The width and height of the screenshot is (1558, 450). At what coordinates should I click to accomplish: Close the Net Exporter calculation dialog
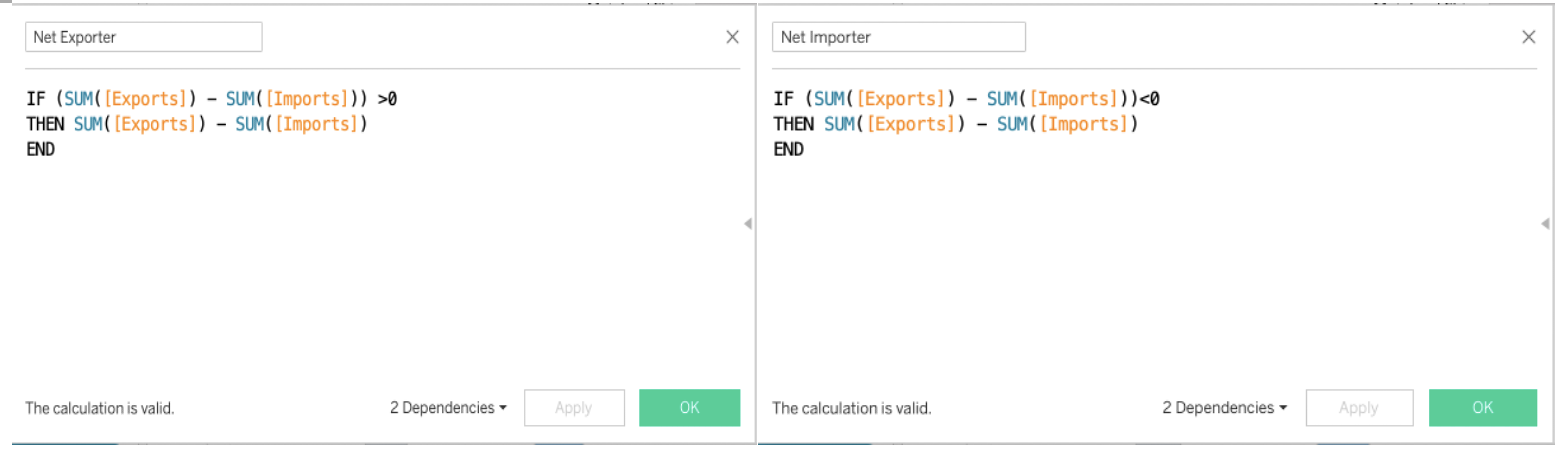click(x=732, y=37)
